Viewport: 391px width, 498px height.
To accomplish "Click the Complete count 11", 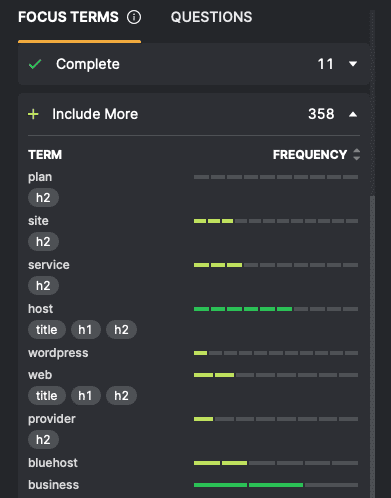I will [325, 64].
